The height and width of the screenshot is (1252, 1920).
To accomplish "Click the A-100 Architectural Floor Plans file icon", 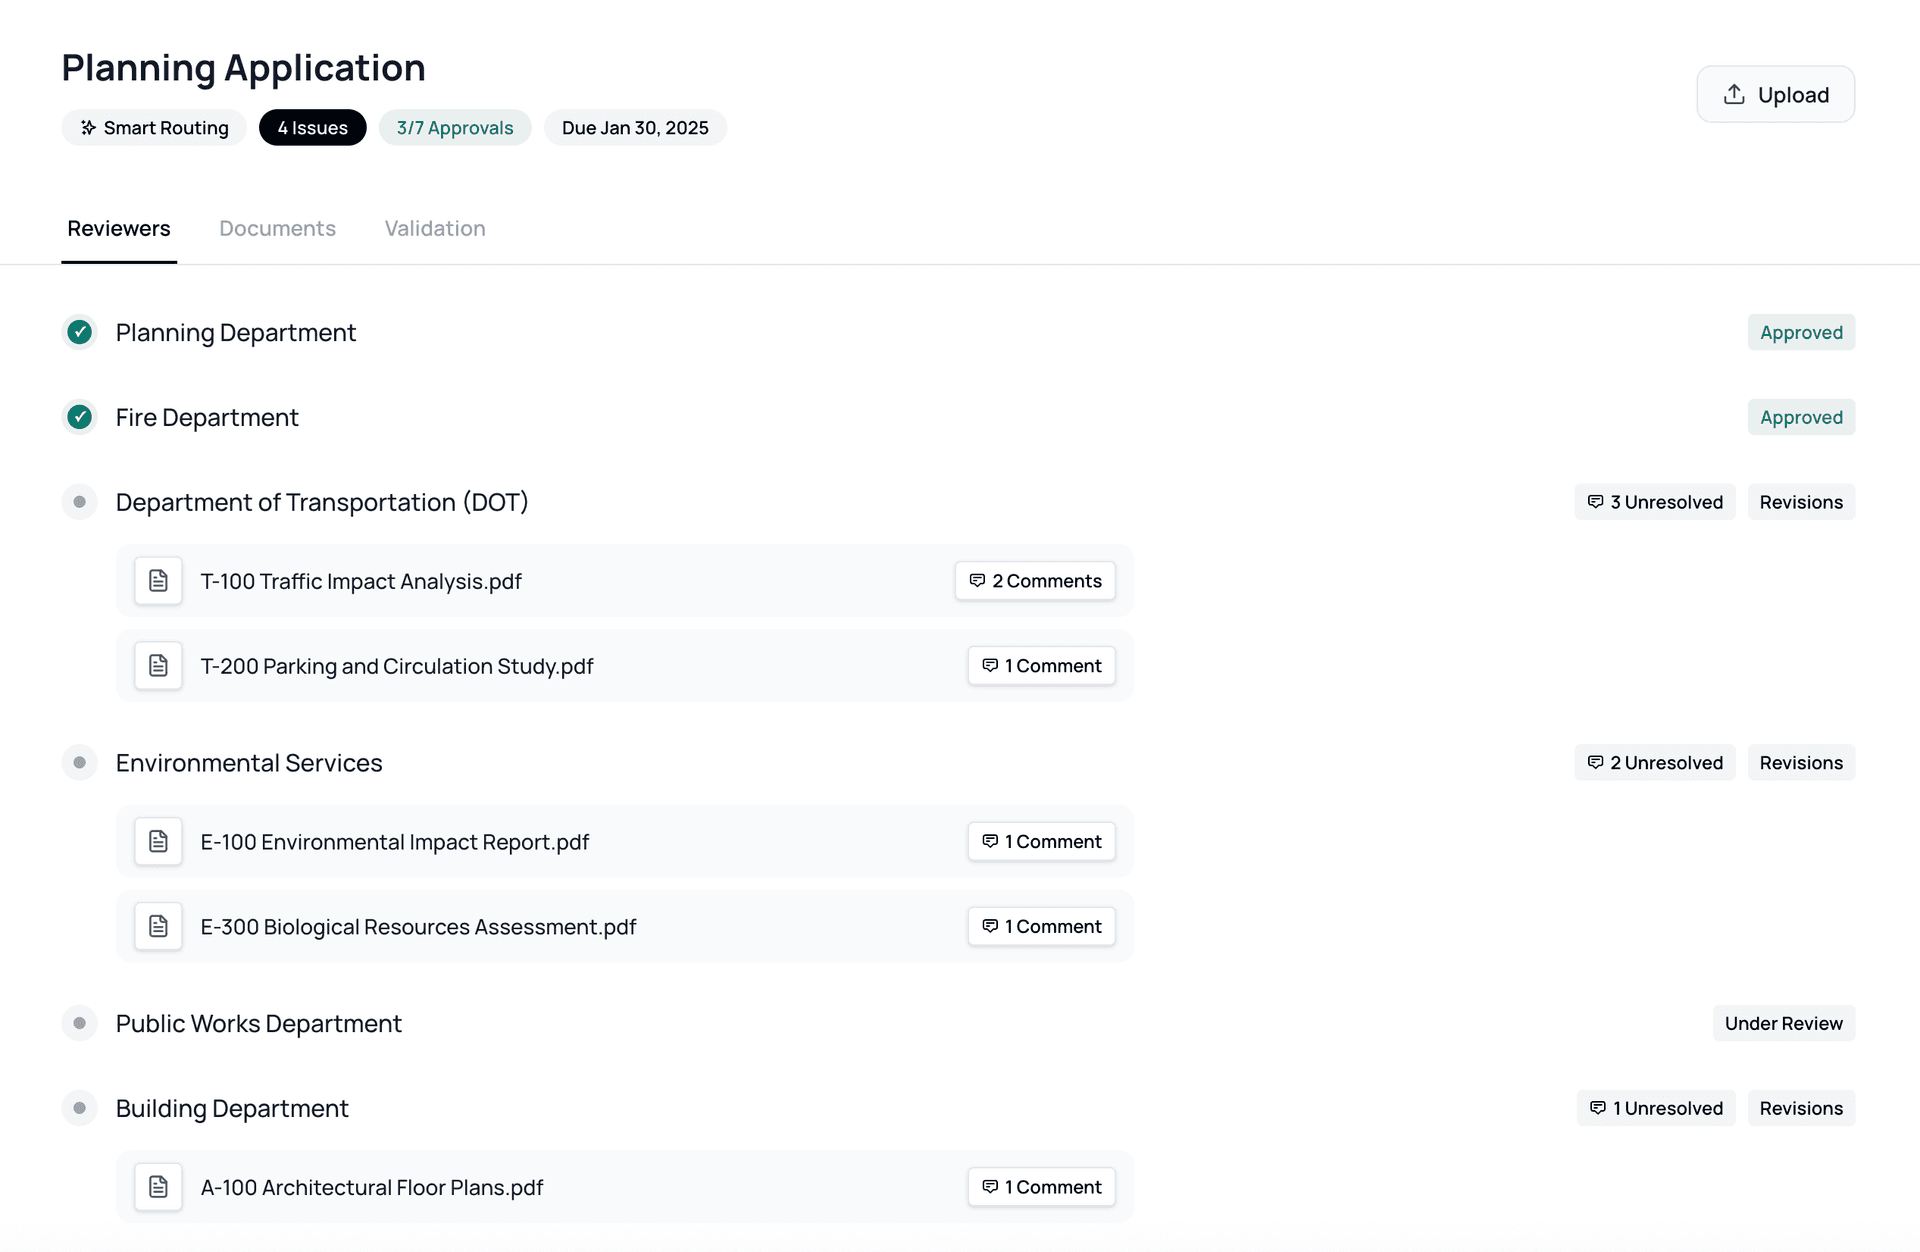I will [x=158, y=1187].
